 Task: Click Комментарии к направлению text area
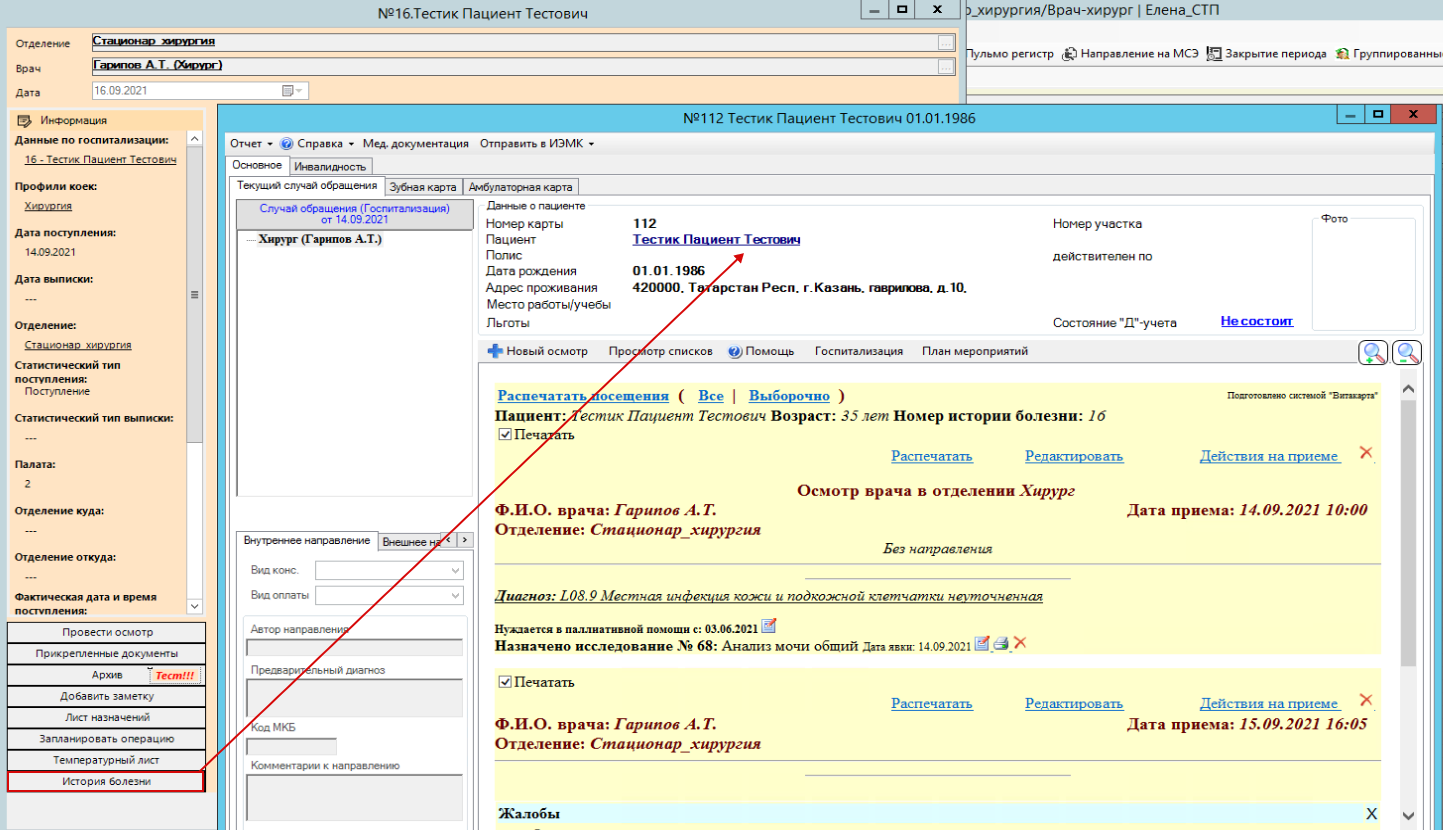tap(354, 798)
